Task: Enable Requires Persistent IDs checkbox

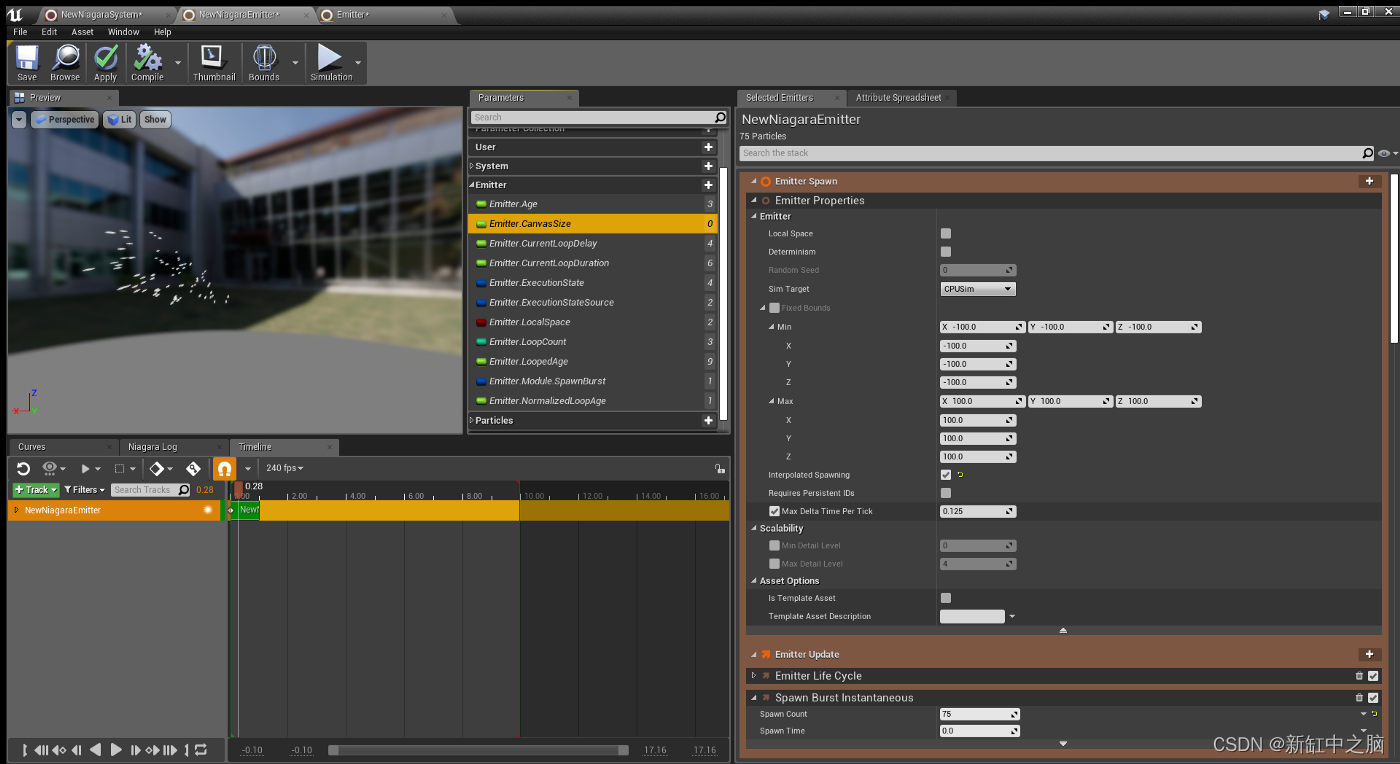Action: coord(946,493)
